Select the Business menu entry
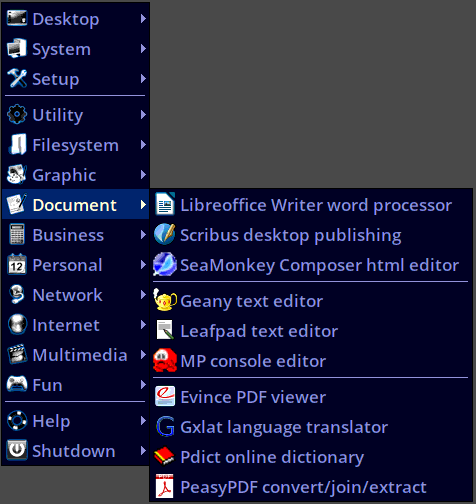 [x=75, y=235]
